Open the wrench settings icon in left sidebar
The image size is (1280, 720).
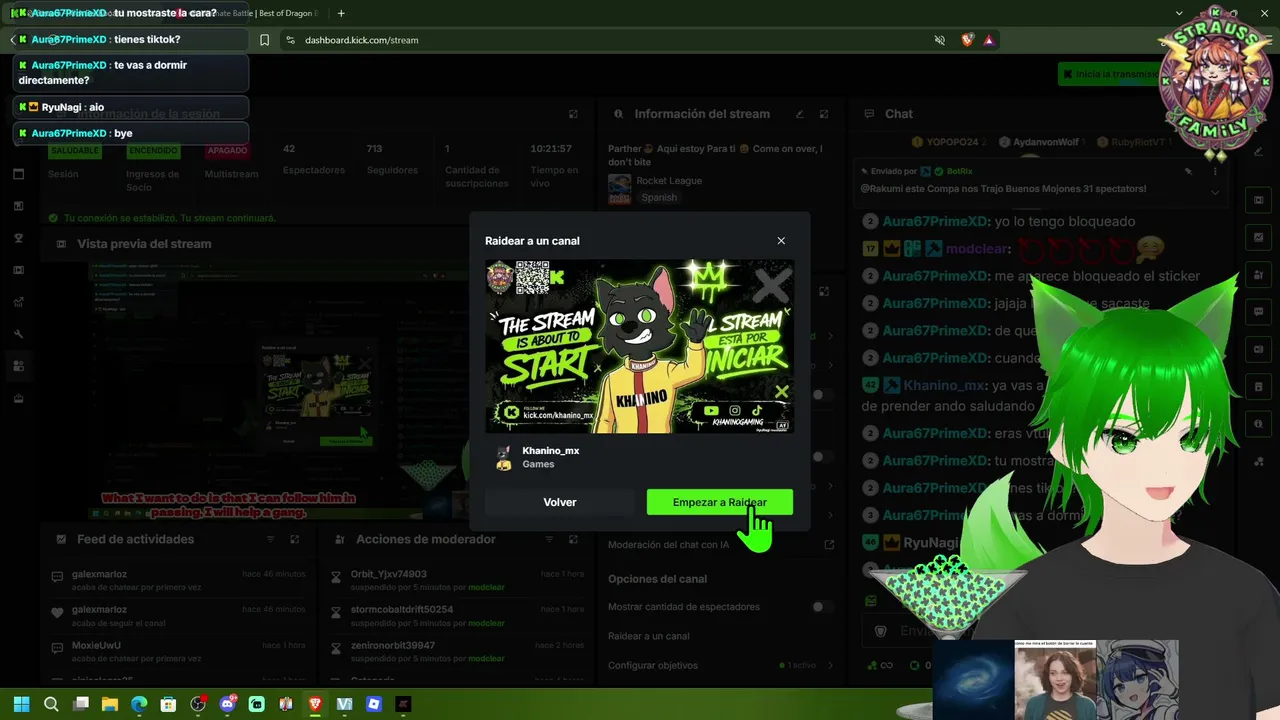click(x=18, y=334)
